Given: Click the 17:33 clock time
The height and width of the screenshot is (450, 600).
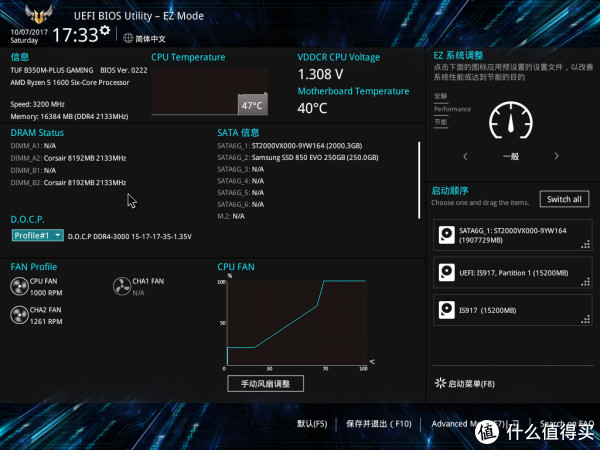Looking at the screenshot, I should (x=75, y=35).
